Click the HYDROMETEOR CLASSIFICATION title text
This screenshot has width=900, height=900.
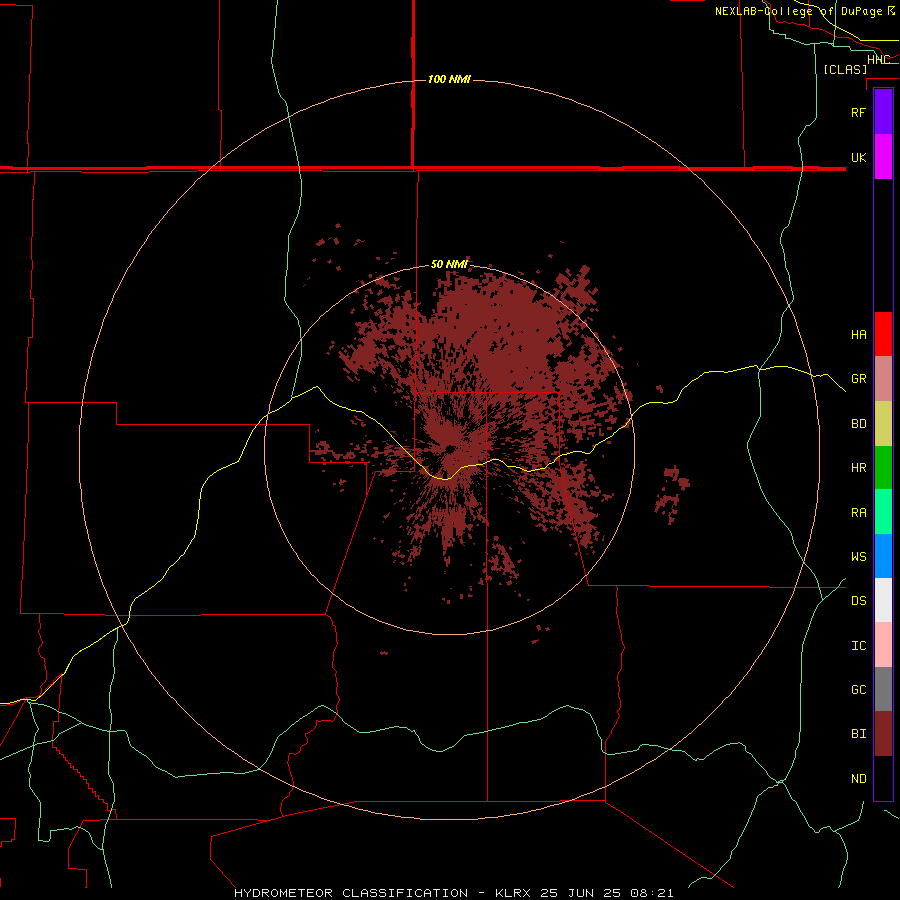click(351, 893)
